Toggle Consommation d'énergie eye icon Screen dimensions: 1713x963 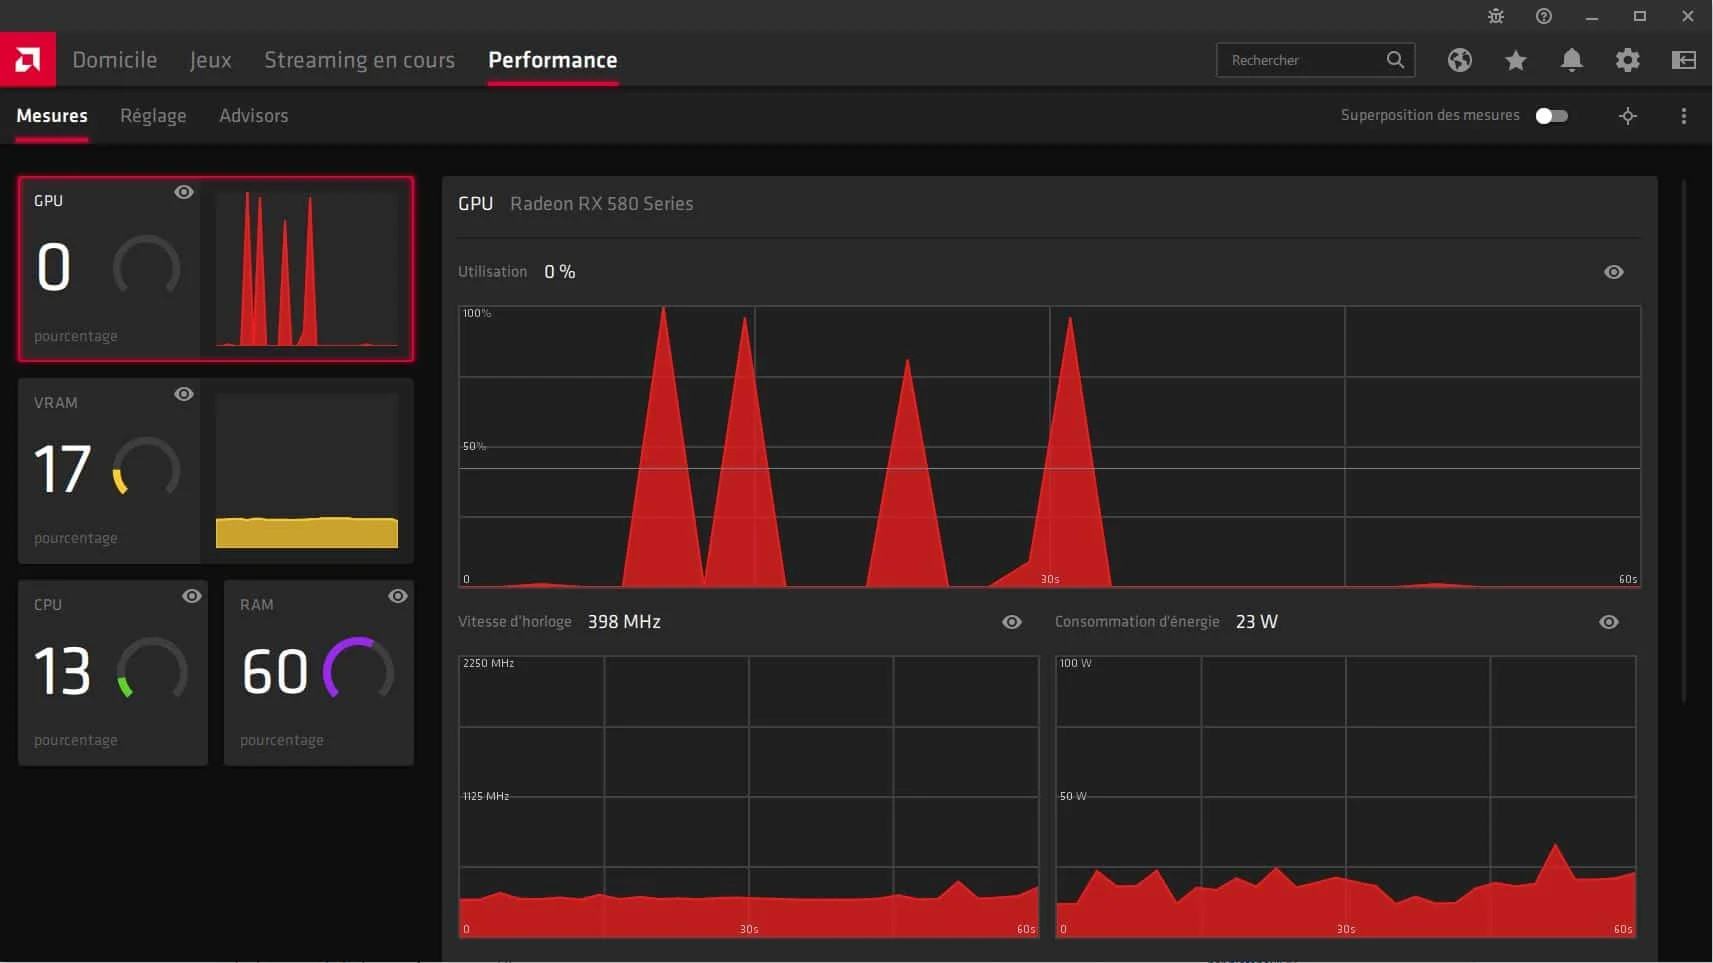(1609, 622)
